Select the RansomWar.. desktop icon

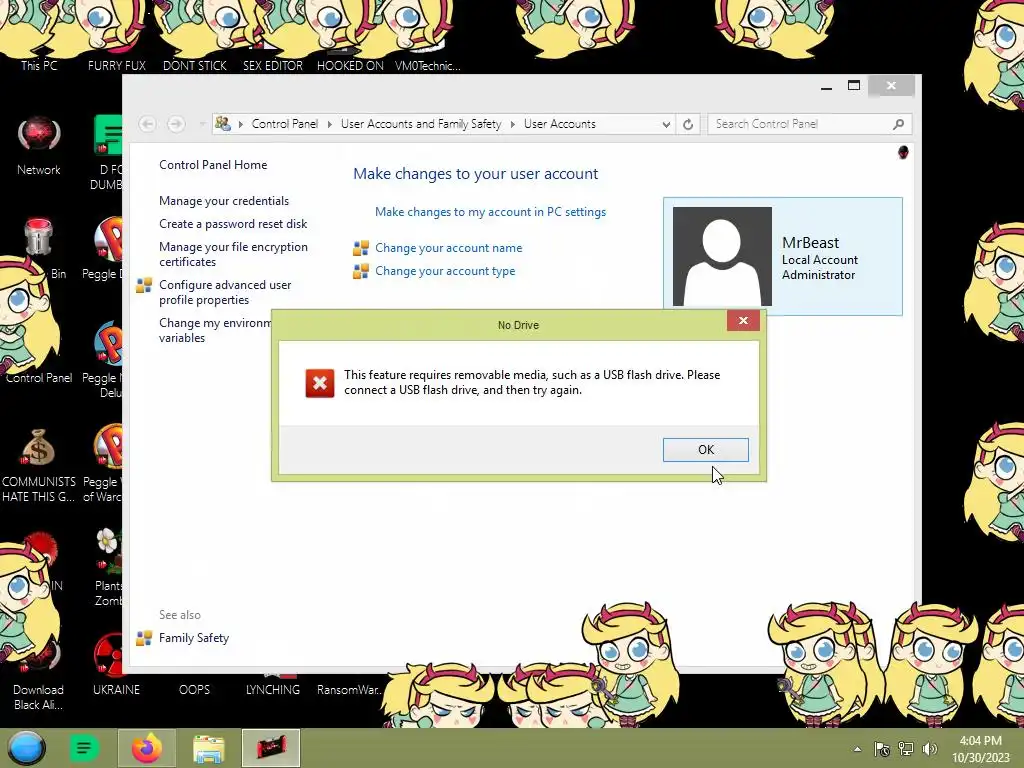(349, 689)
